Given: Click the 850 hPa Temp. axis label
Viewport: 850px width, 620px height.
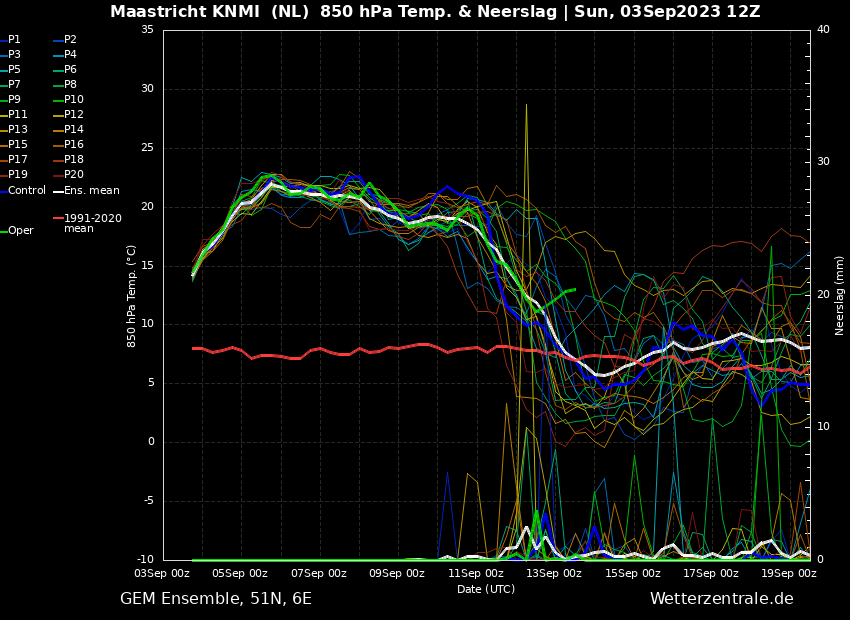Looking at the screenshot, I should tap(132, 295).
